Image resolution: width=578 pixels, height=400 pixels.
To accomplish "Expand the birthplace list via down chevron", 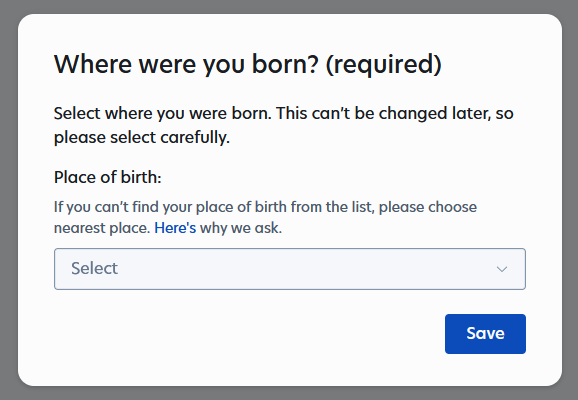I will coord(502,269).
